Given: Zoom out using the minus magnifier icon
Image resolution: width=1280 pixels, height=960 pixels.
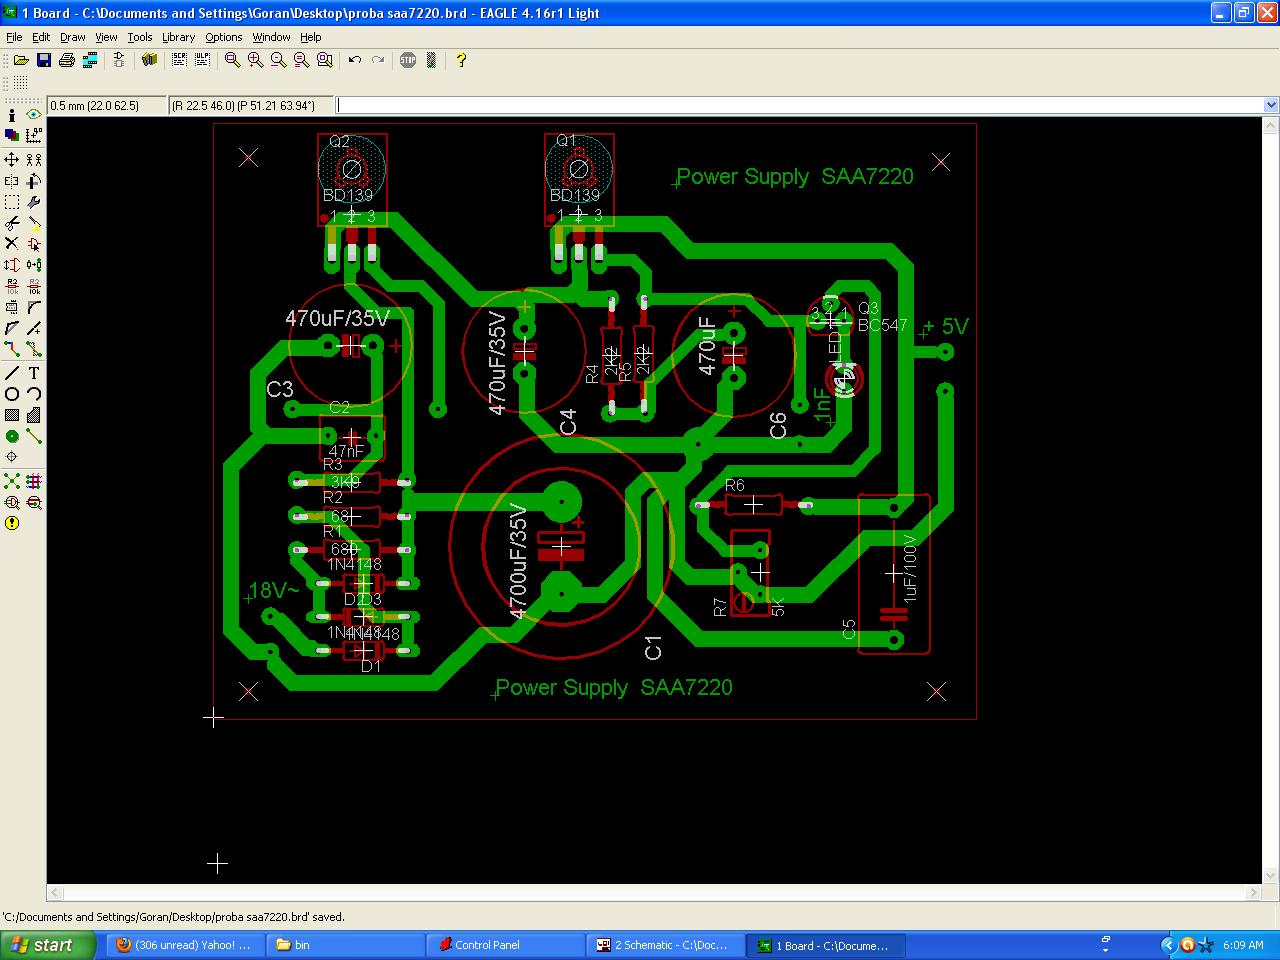Looking at the screenshot, I should tap(278, 60).
